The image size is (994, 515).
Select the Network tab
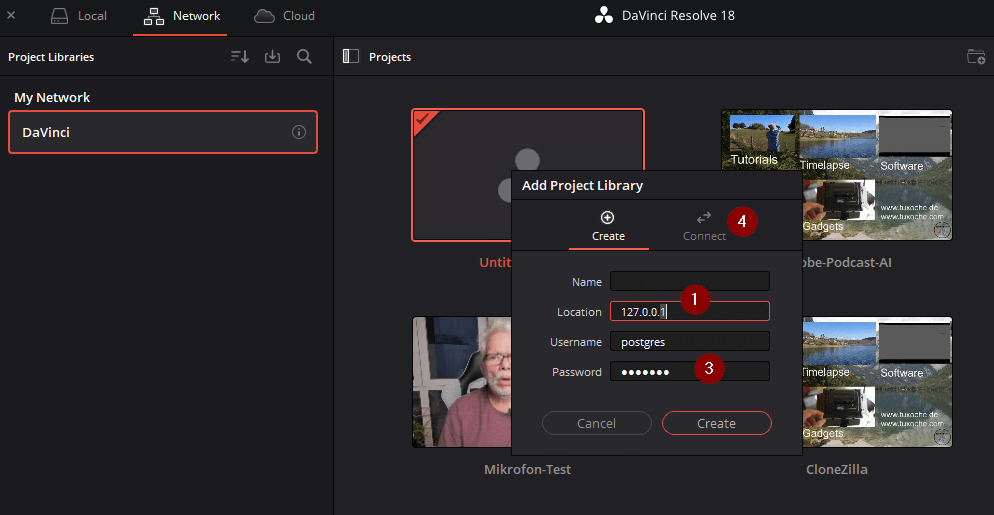pyautogui.click(x=180, y=16)
